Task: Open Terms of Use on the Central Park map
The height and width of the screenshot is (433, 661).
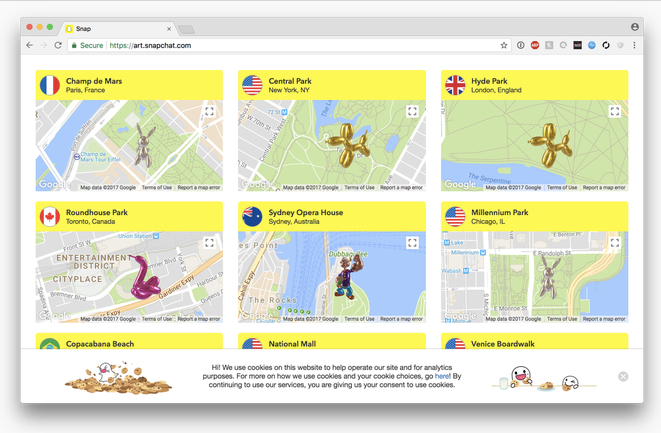Action: coord(360,188)
